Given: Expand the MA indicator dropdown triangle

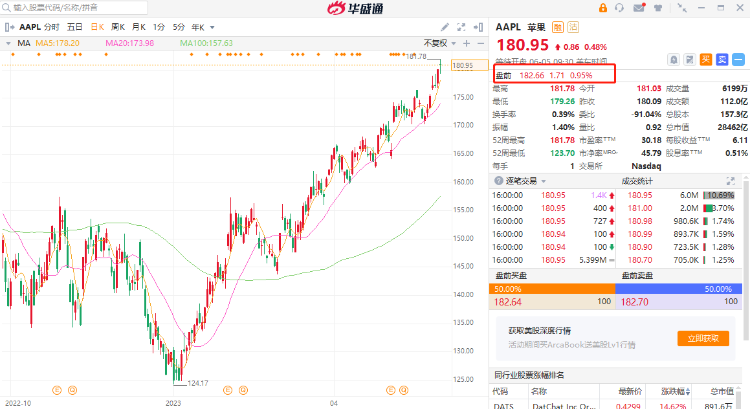Looking at the screenshot, I should point(8,43).
